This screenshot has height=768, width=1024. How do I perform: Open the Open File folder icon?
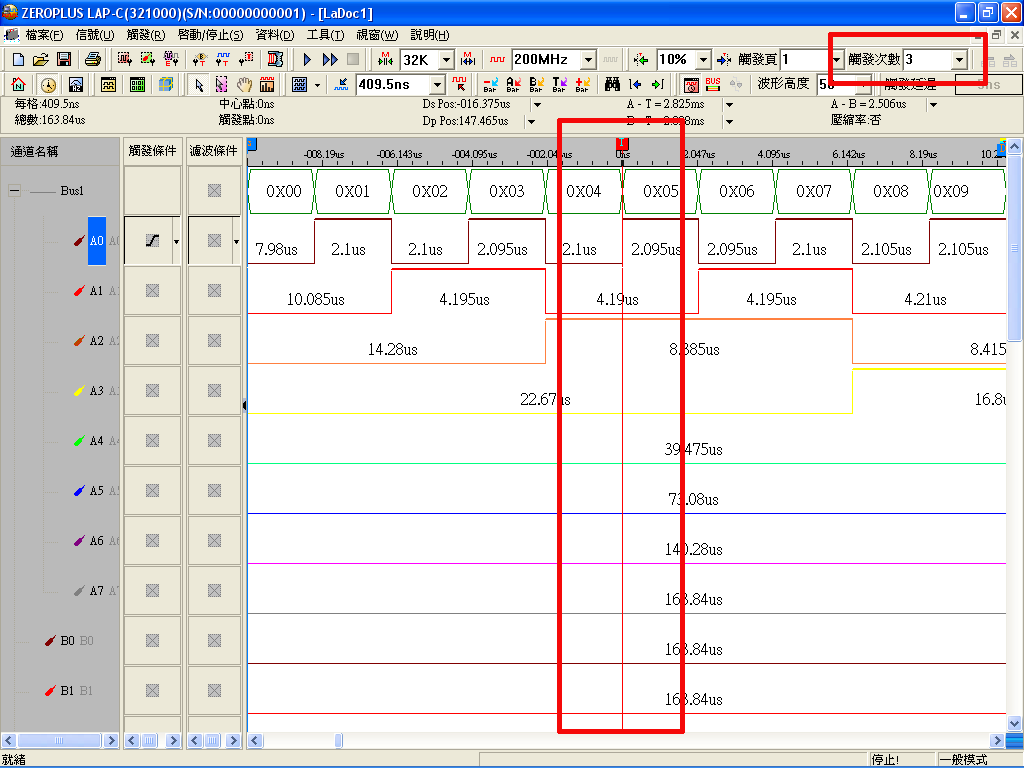point(41,60)
